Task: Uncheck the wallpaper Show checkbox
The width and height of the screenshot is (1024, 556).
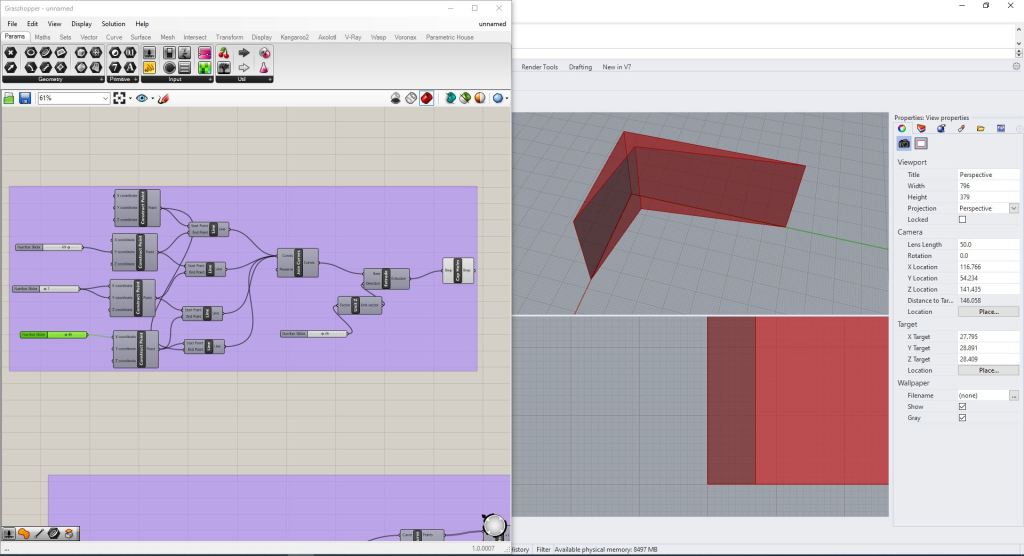Action: pos(962,406)
